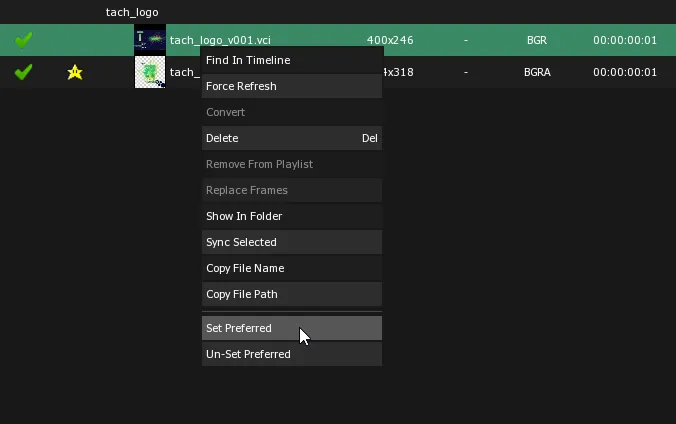Choose Copy File Path option
Viewport: 676px width, 424px height.
coord(292,294)
